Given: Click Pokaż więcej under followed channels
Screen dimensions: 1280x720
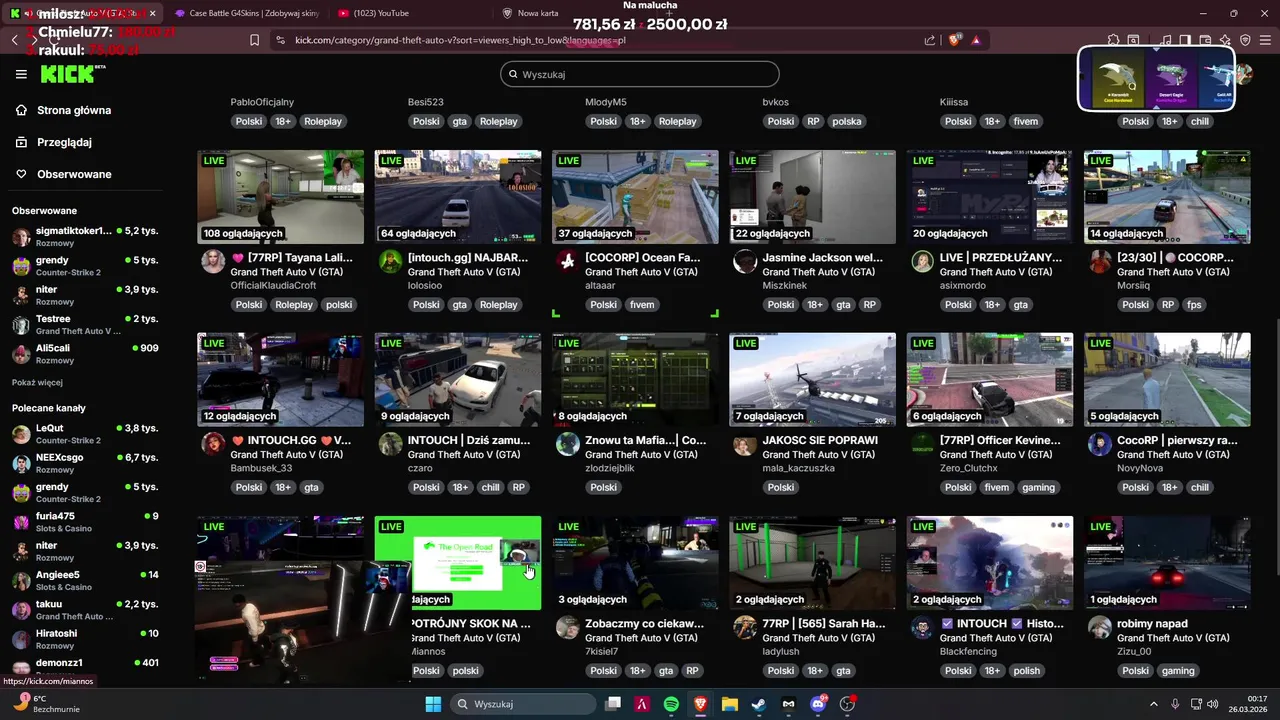Looking at the screenshot, I should pos(37,382).
